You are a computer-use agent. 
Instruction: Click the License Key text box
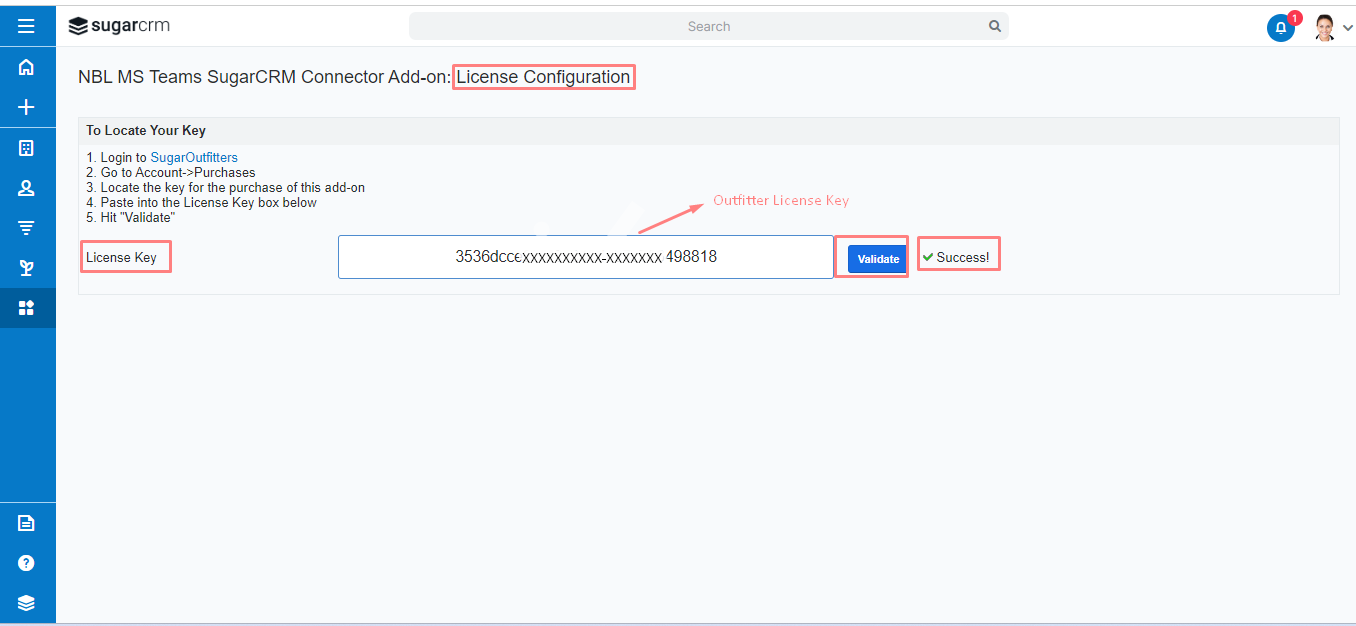[586, 257]
